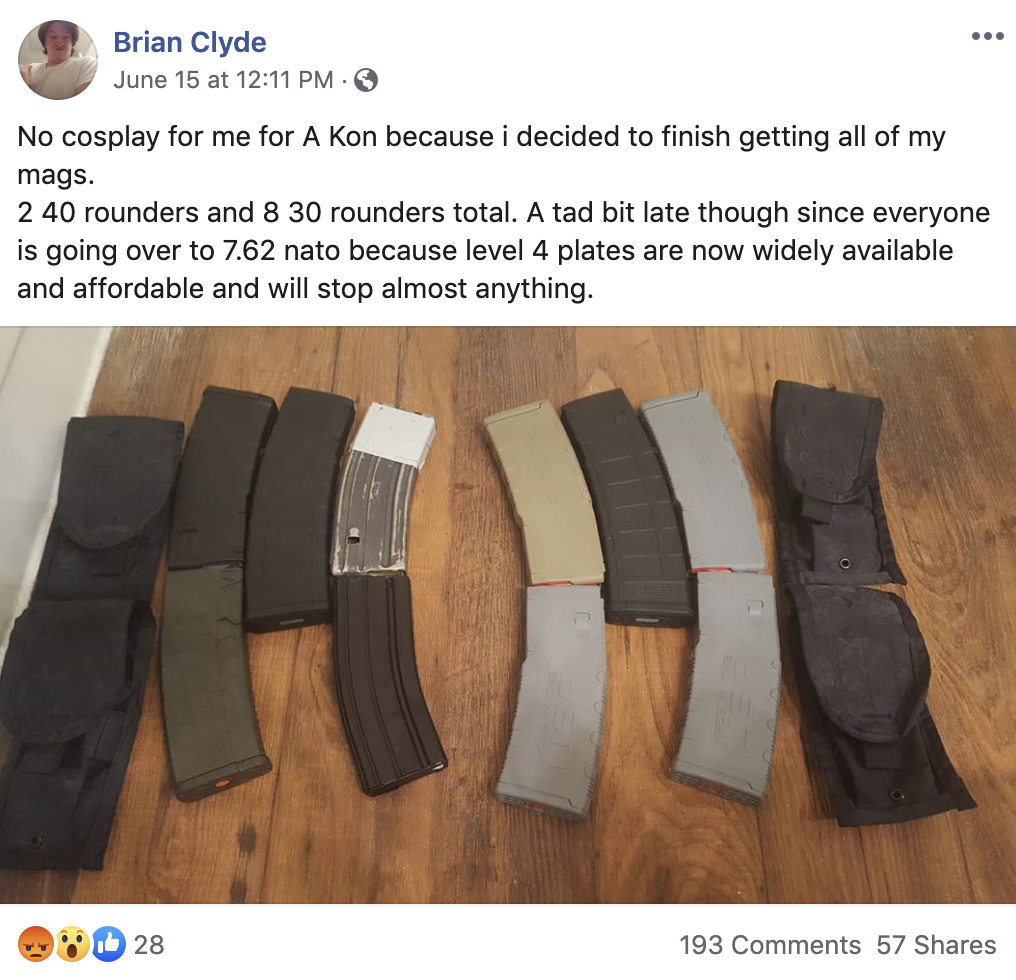Open the Brian Clyde profile name link

189,43
